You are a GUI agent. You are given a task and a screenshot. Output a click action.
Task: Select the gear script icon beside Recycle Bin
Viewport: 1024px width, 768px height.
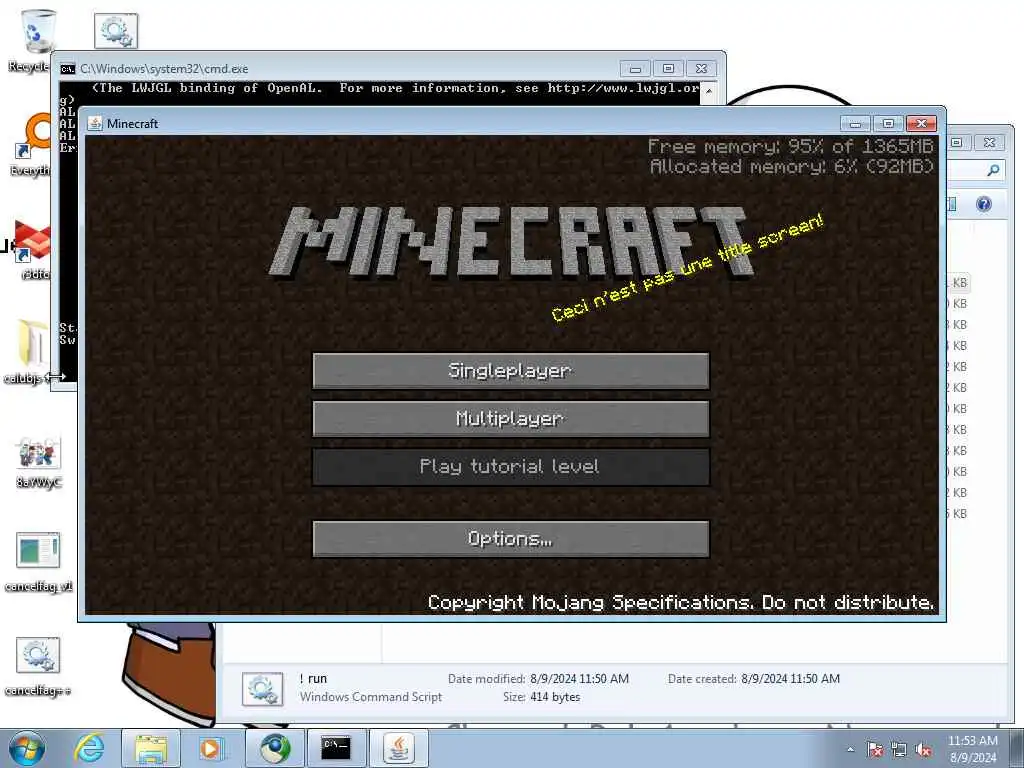pyautogui.click(x=116, y=31)
